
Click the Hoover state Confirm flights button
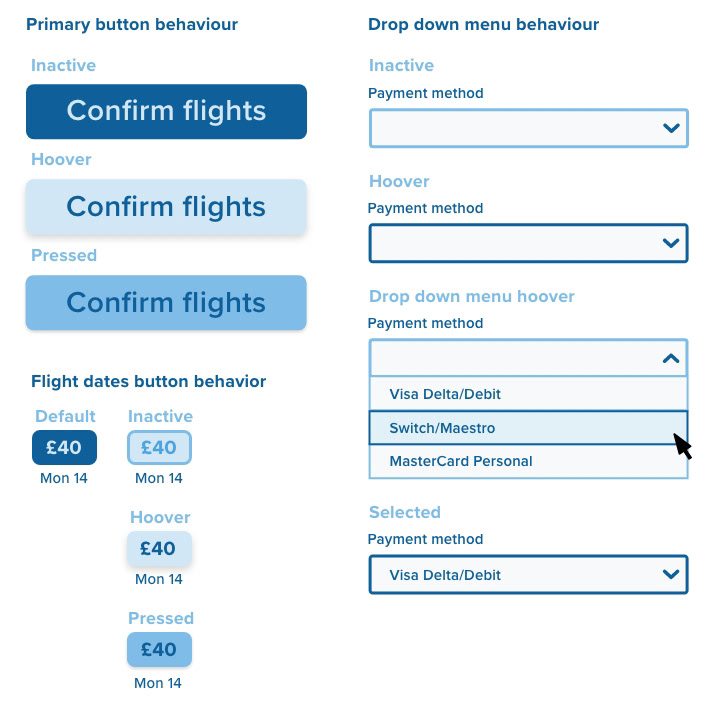click(x=166, y=207)
